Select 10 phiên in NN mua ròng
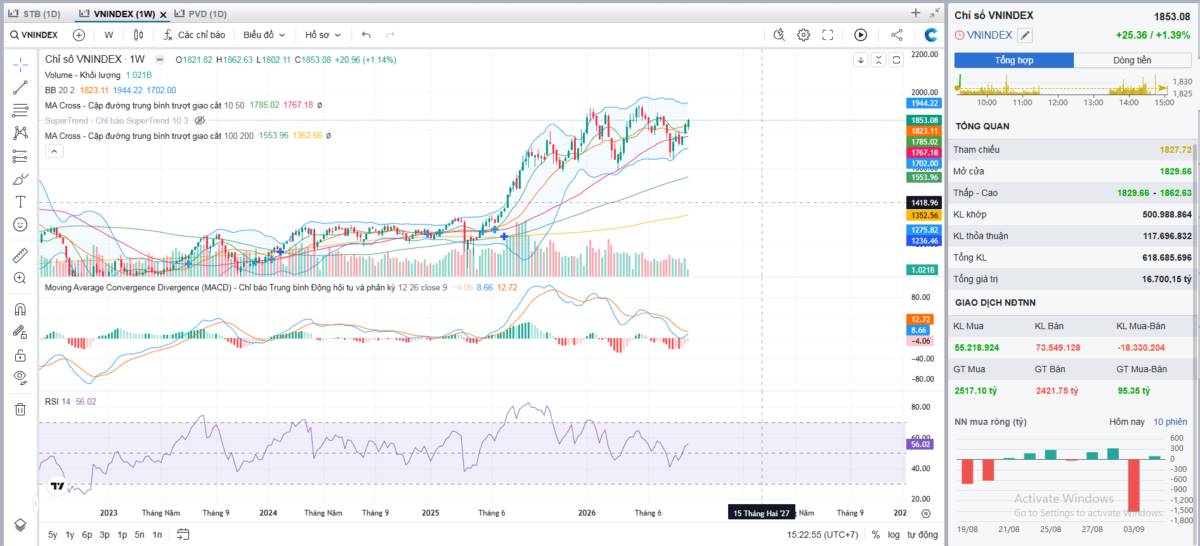 (x=1169, y=421)
